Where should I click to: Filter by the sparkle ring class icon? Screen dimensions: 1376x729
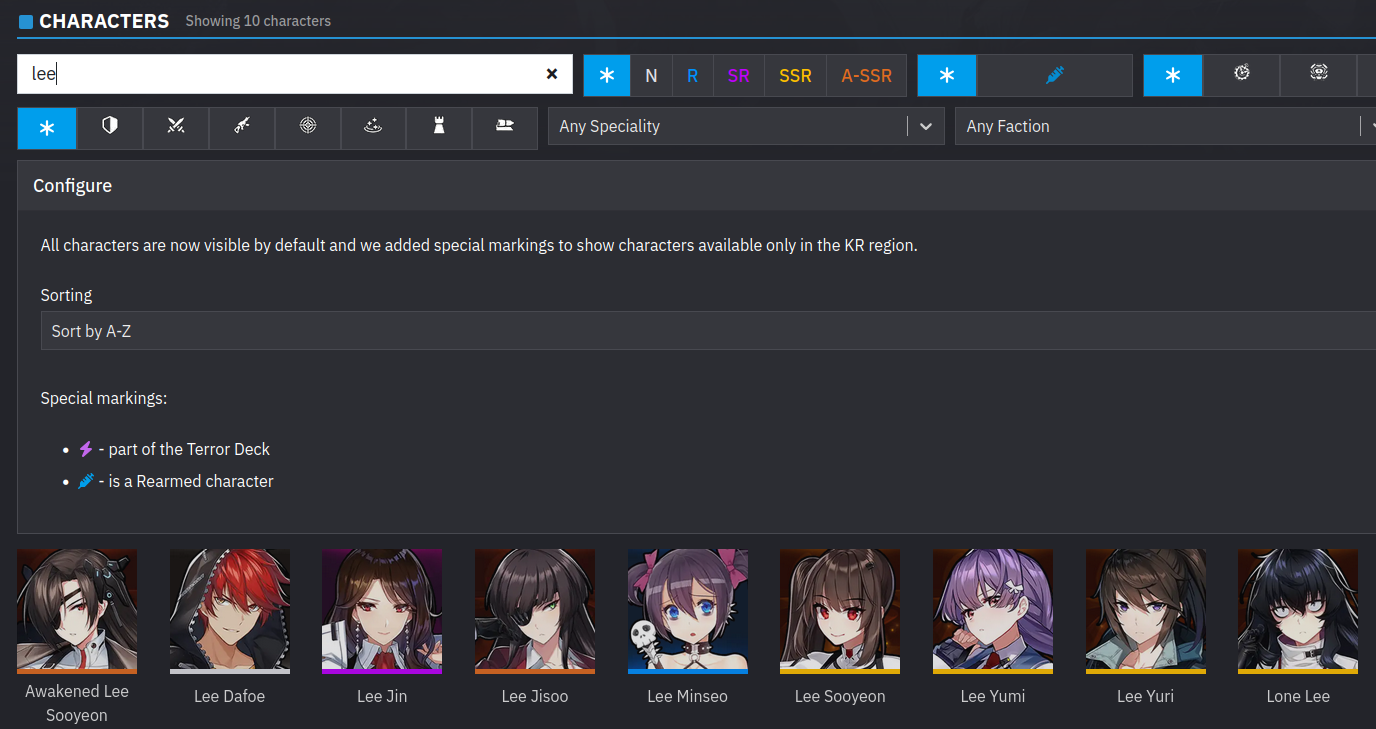click(x=374, y=127)
